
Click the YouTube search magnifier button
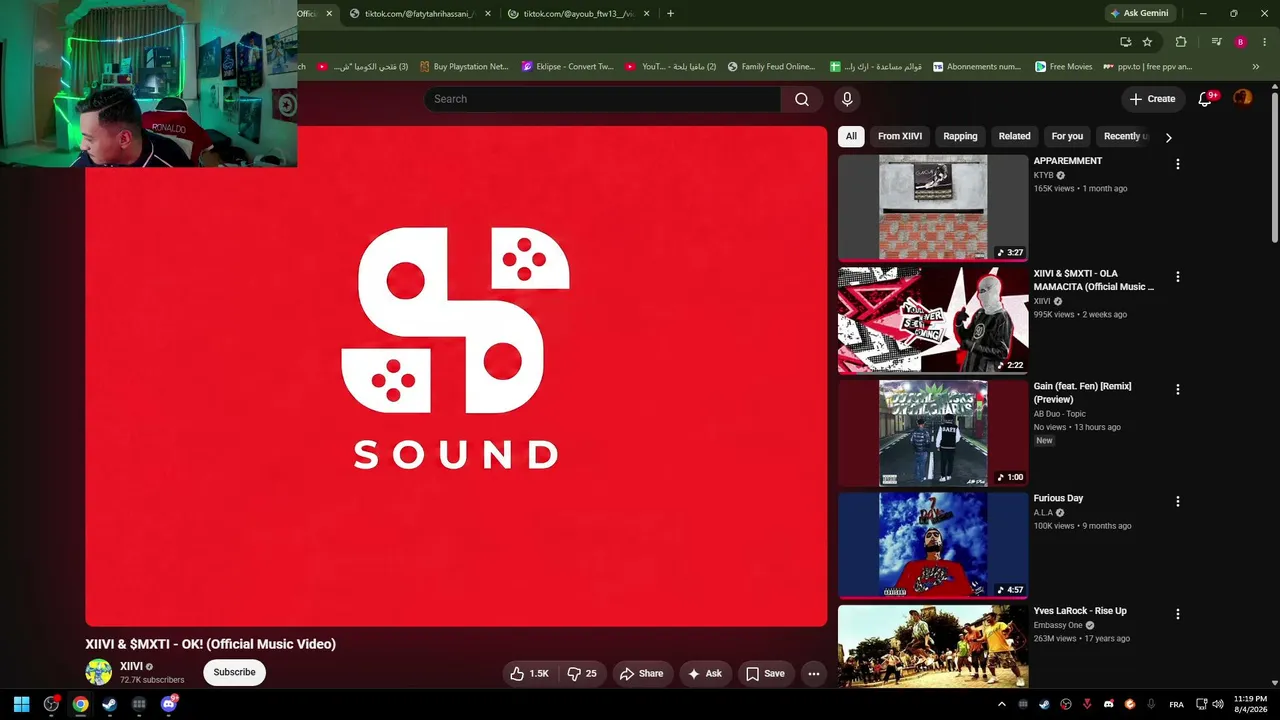click(802, 99)
